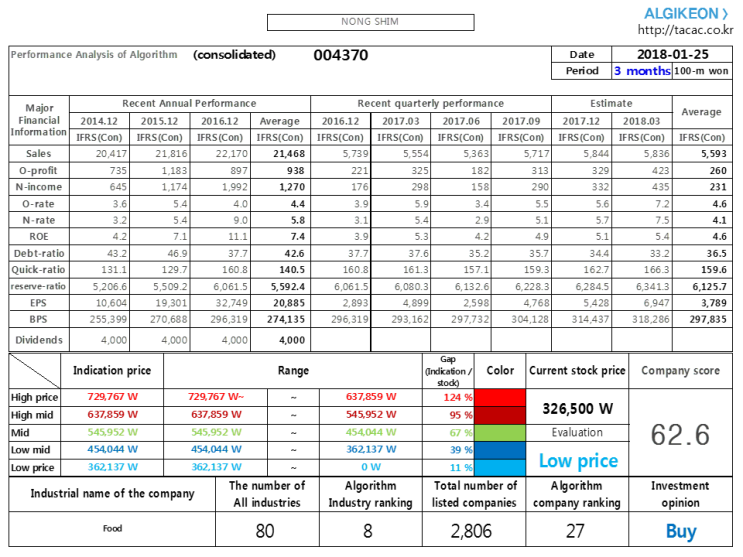Screen dimensions: 743x557
Task: Select Low price range end 0 W
Action: click(371, 467)
